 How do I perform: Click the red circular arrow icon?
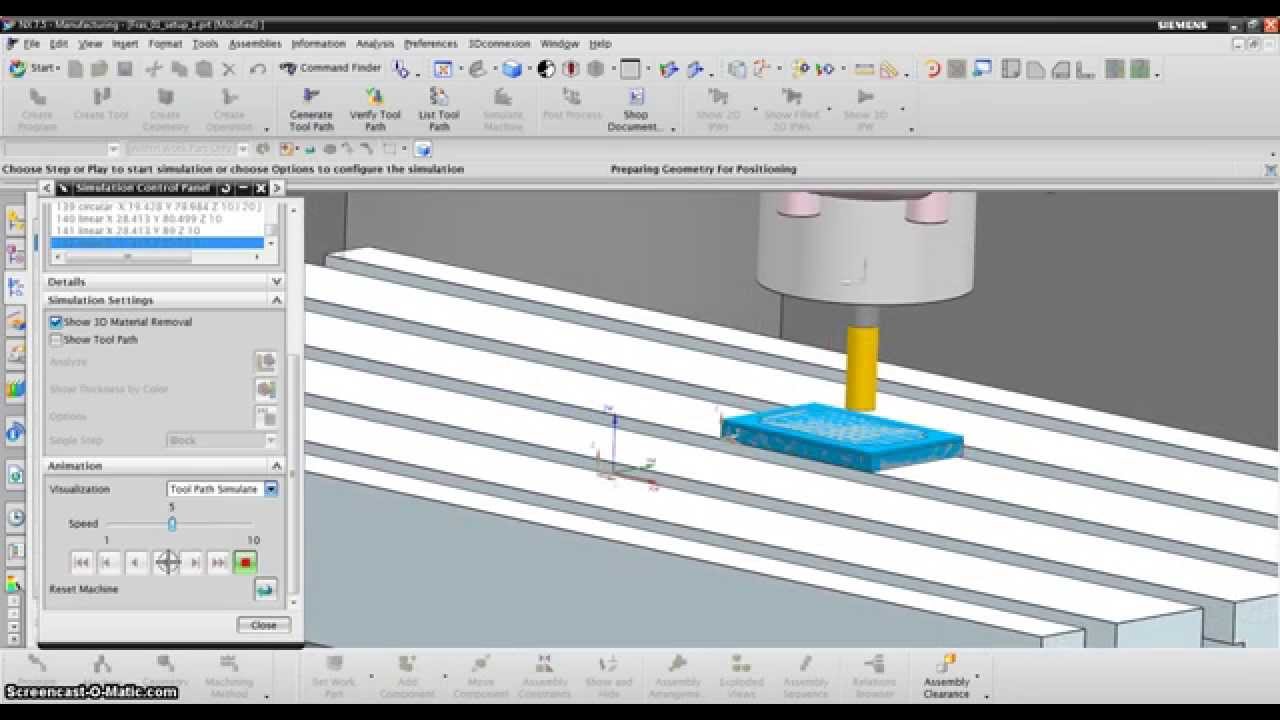[932, 69]
